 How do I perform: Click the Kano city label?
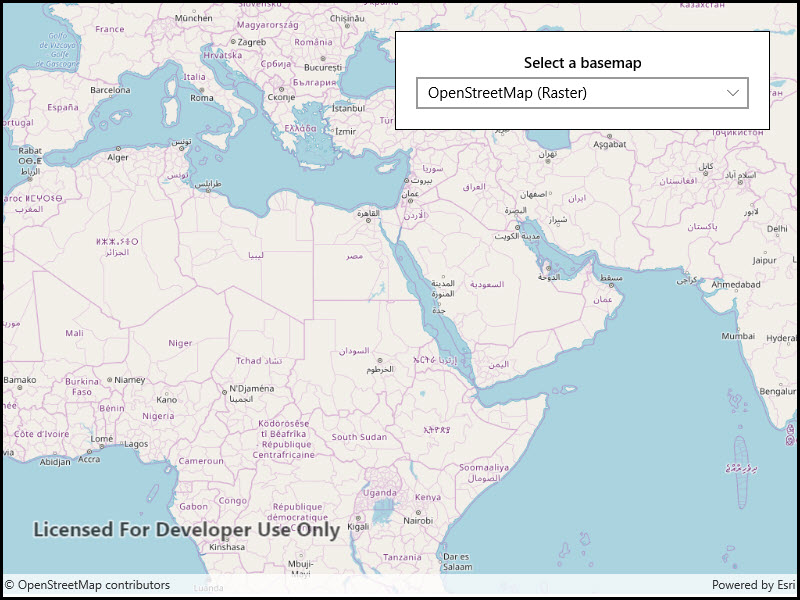(x=167, y=399)
